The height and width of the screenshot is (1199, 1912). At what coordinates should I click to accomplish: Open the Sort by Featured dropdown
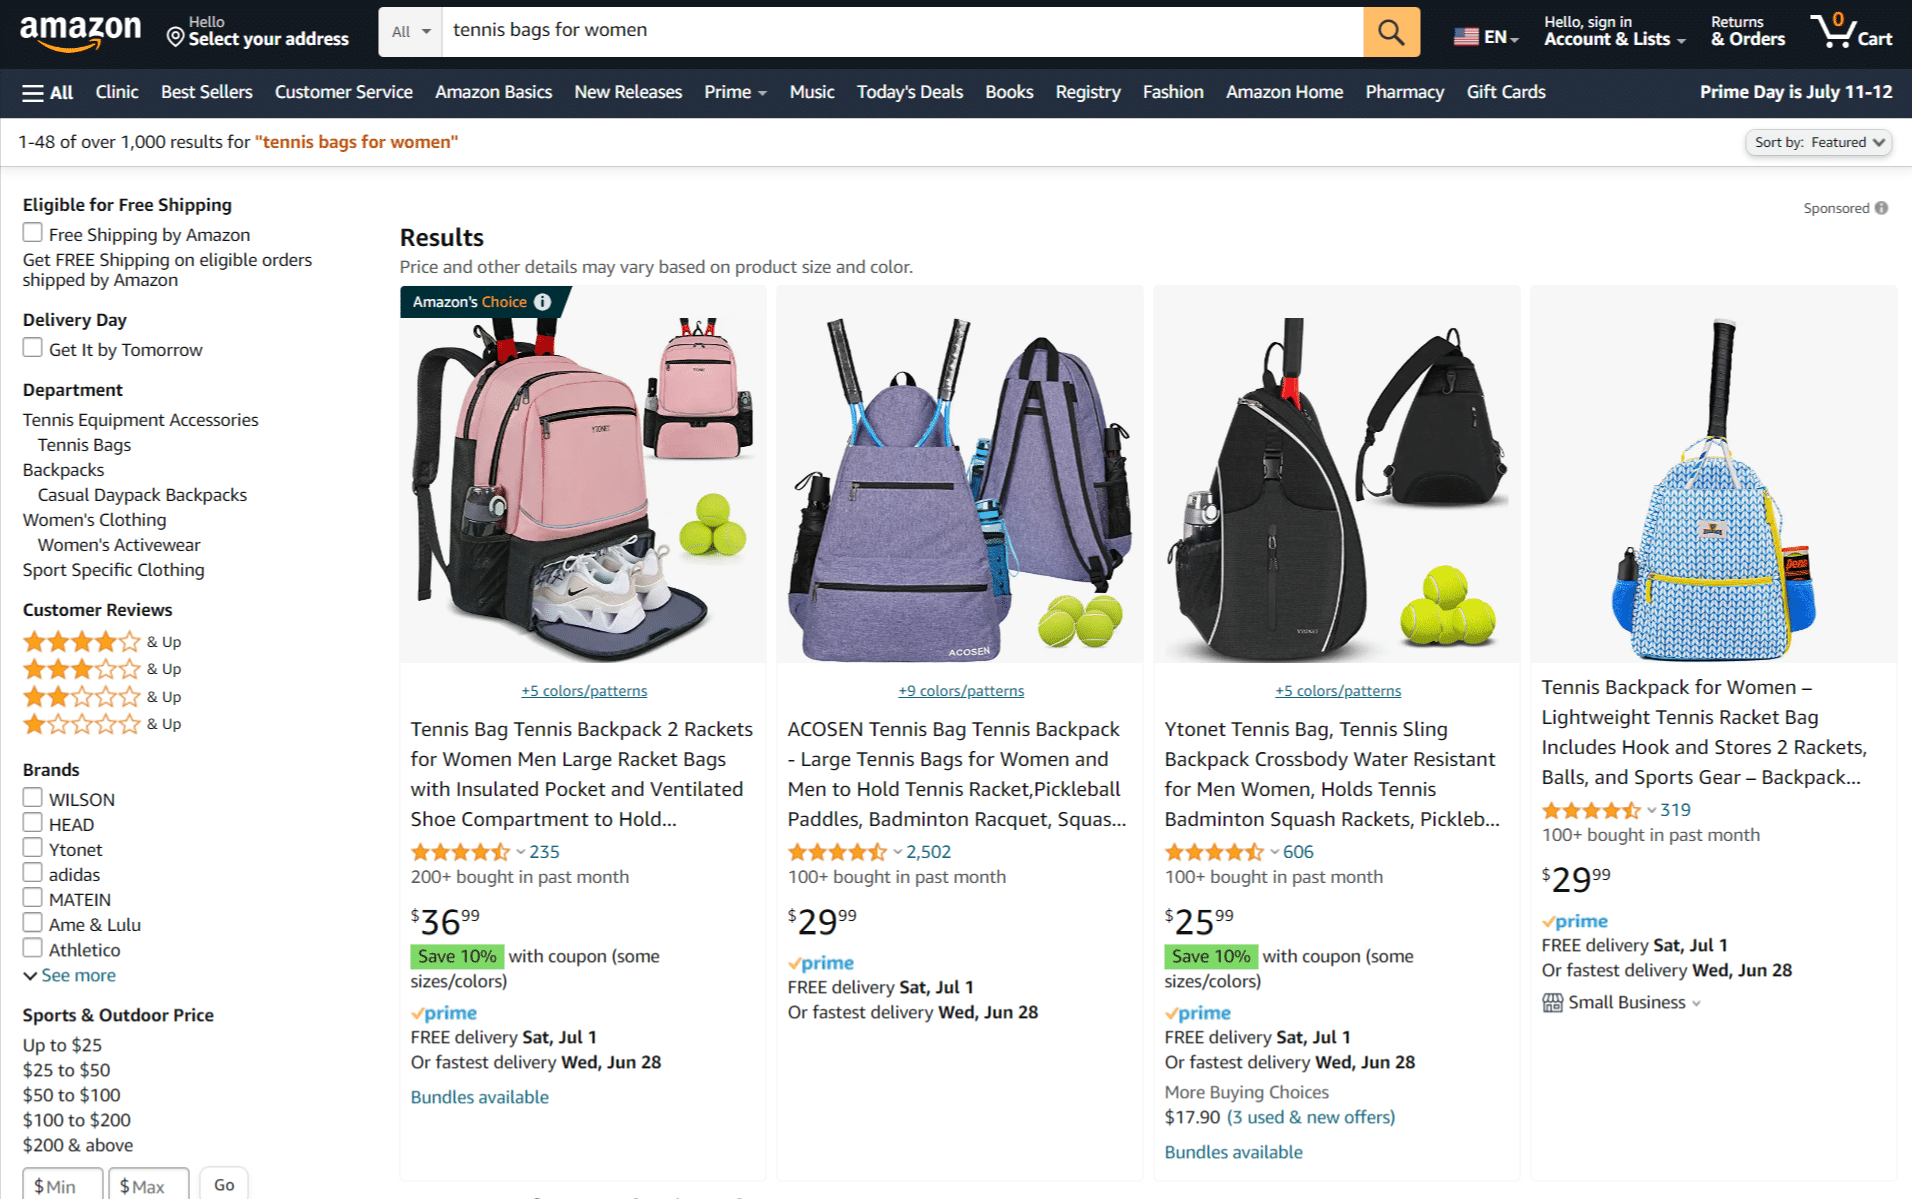point(1818,142)
